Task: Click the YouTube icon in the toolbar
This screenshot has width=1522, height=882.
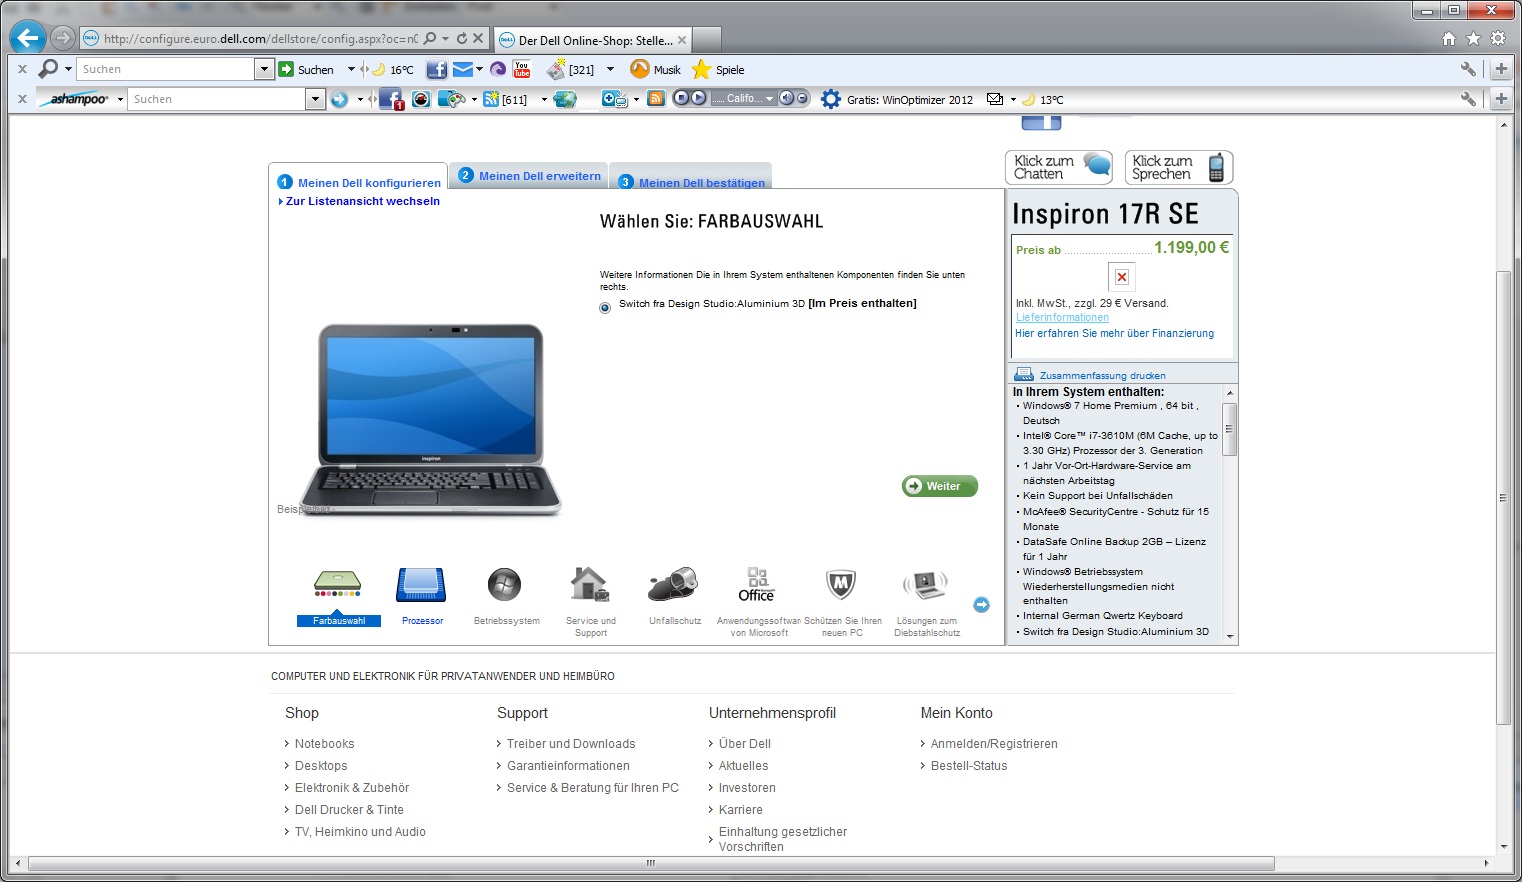Action: [522, 69]
